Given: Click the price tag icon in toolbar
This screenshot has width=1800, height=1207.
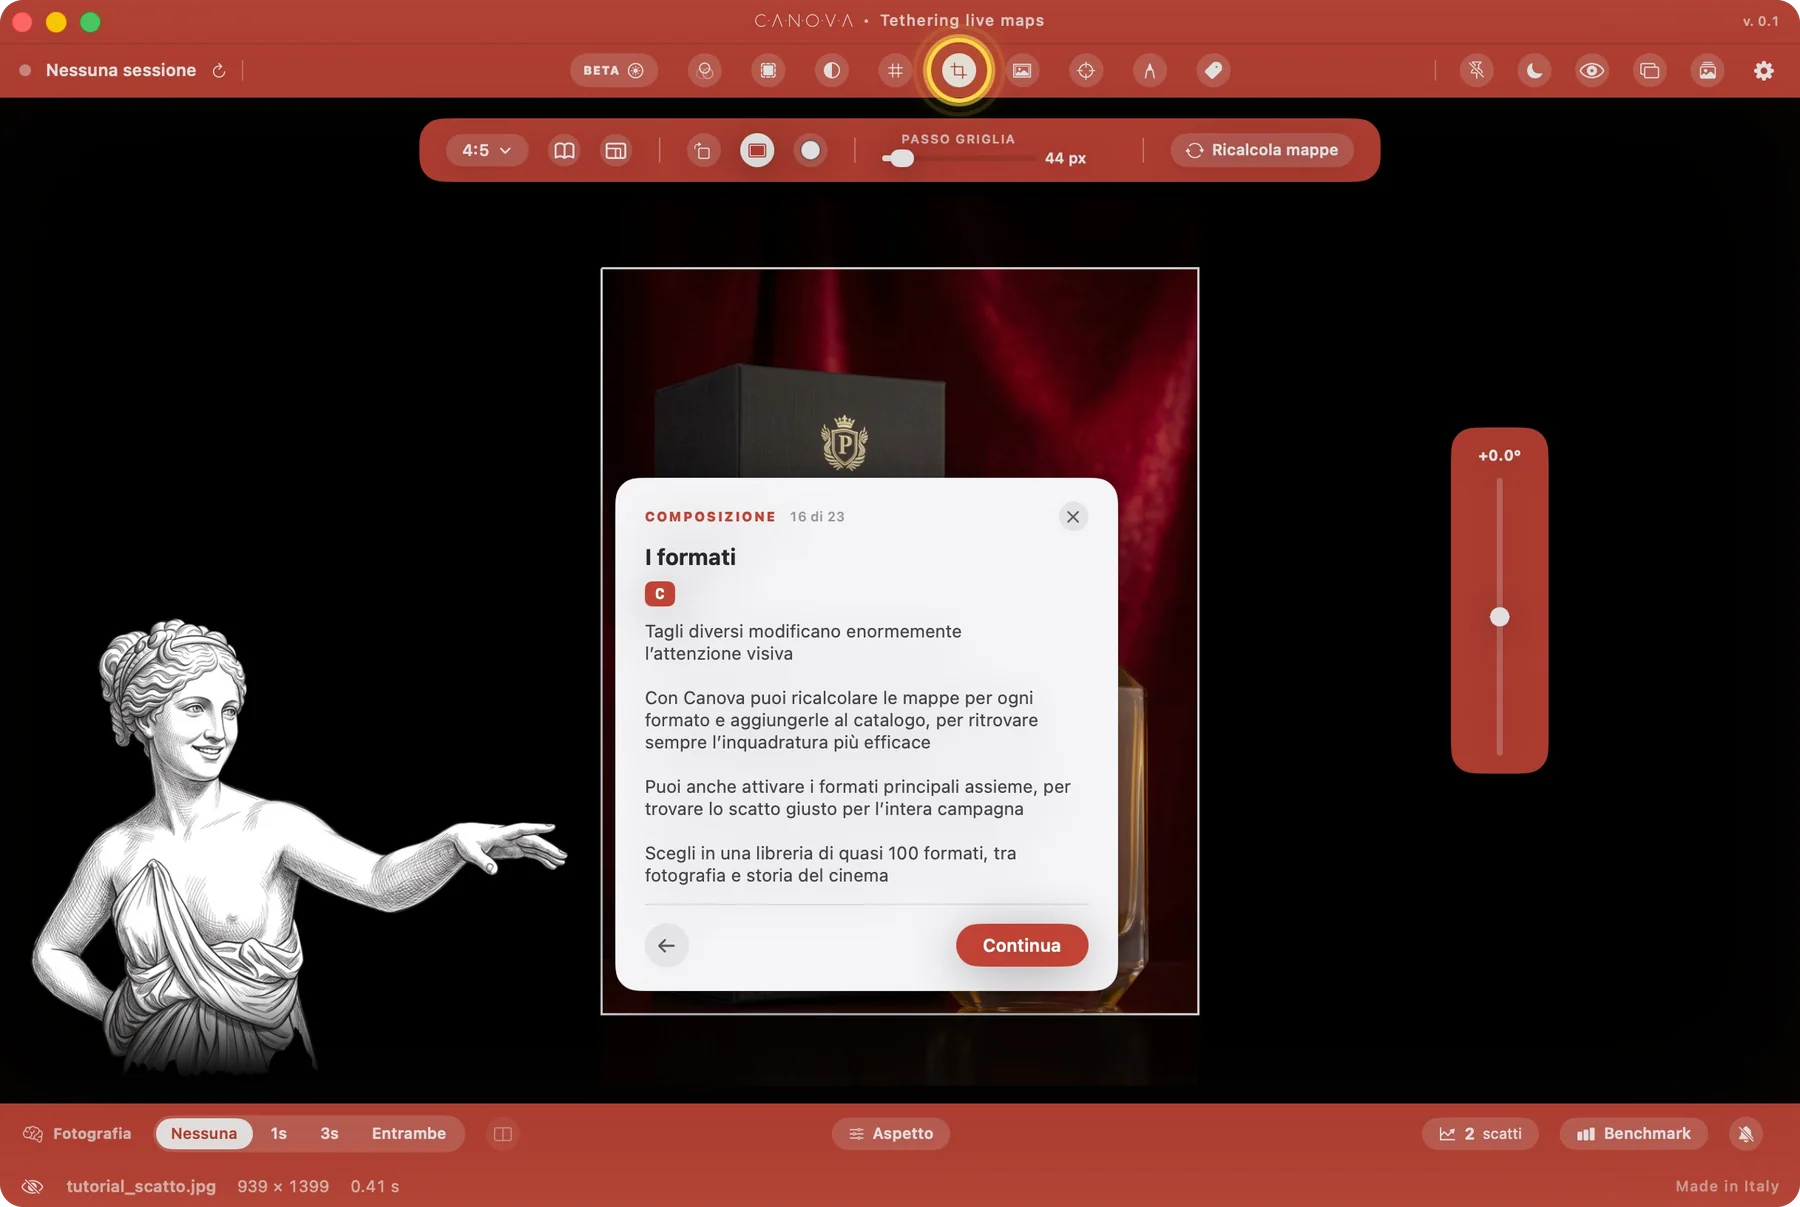Looking at the screenshot, I should pyautogui.click(x=1213, y=70).
